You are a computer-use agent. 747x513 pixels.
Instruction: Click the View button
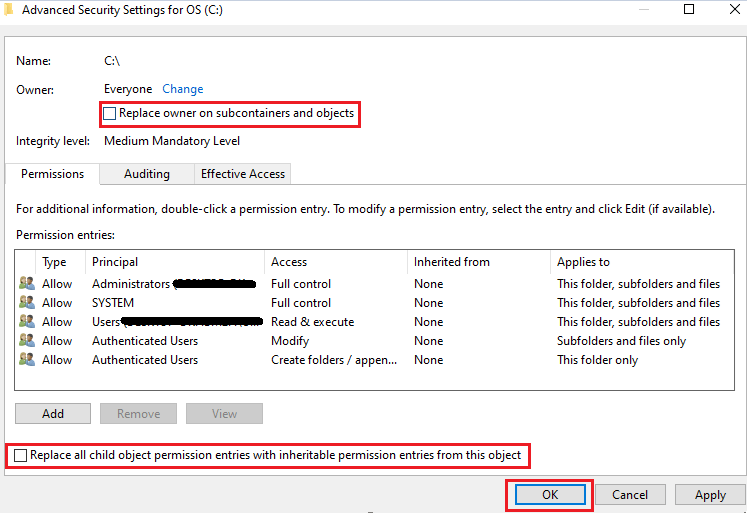click(x=224, y=413)
